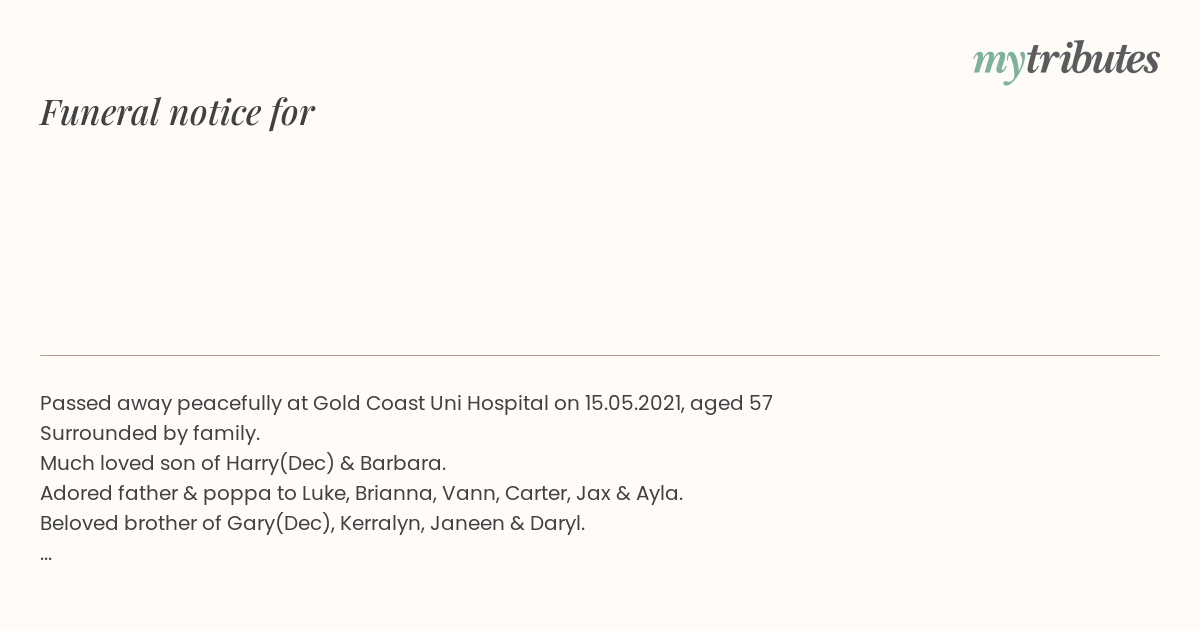1200x630 pixels.
Task: Click the ellipsis below the notice text
Action: tap(46, 557)
